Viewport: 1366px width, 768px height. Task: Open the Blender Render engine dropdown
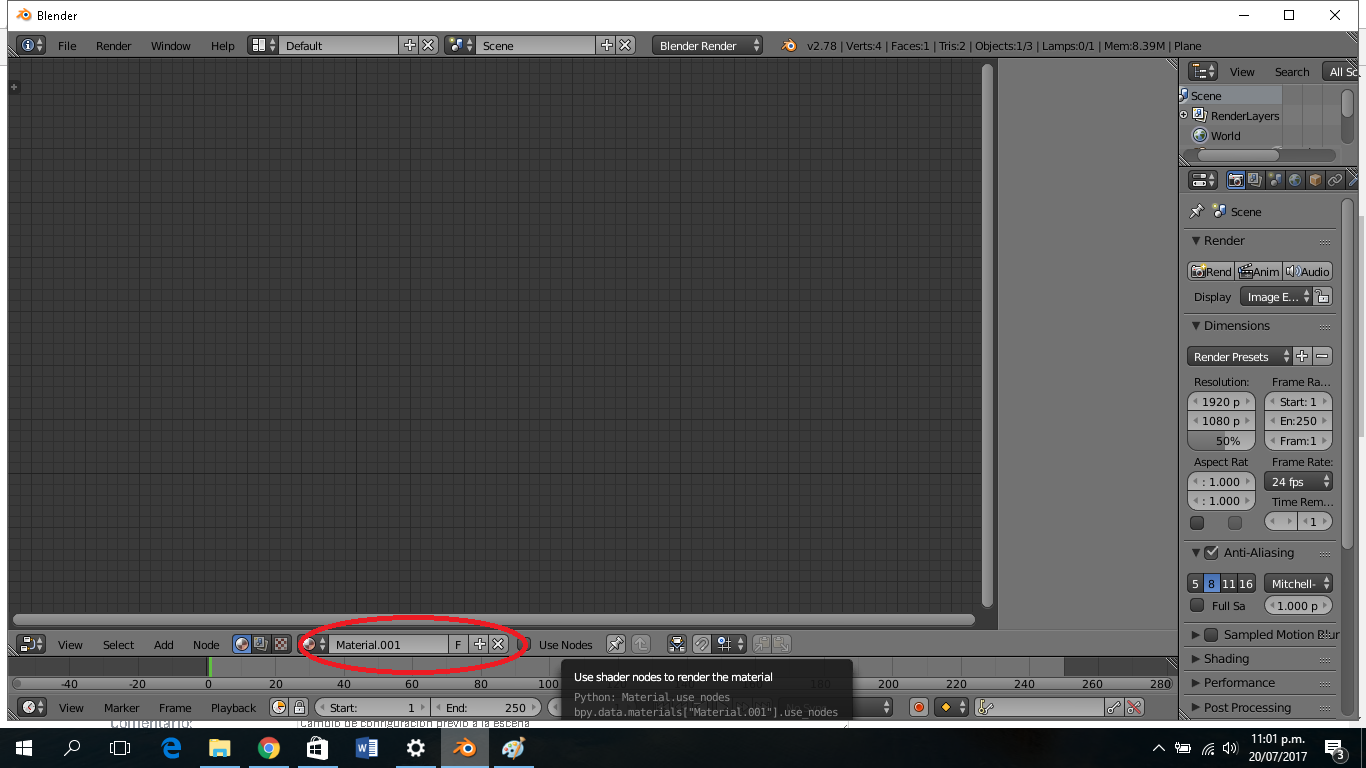point(707,45)
